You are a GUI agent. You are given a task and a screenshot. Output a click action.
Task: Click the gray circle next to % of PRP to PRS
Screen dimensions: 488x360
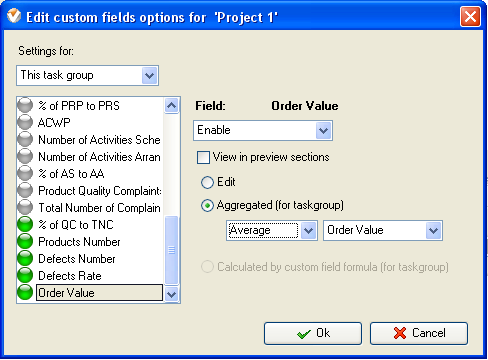(25, 105)
